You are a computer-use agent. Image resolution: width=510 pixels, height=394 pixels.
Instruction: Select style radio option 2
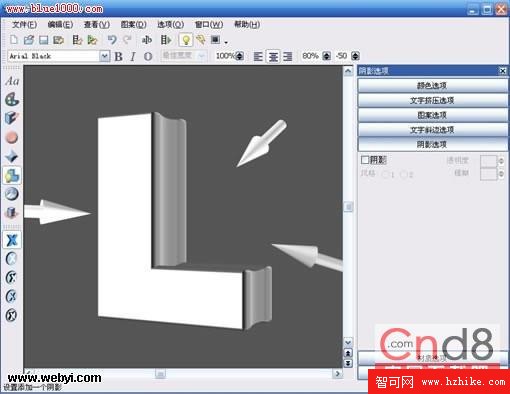click(x=404, y=174)
